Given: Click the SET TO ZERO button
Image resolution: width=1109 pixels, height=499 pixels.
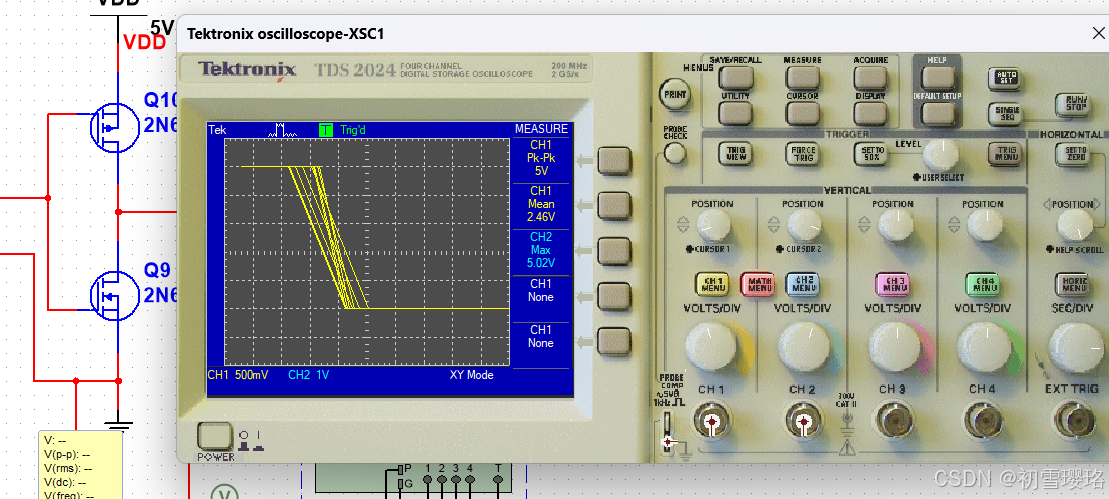Looking at the screenshot, I should 1073,153.
